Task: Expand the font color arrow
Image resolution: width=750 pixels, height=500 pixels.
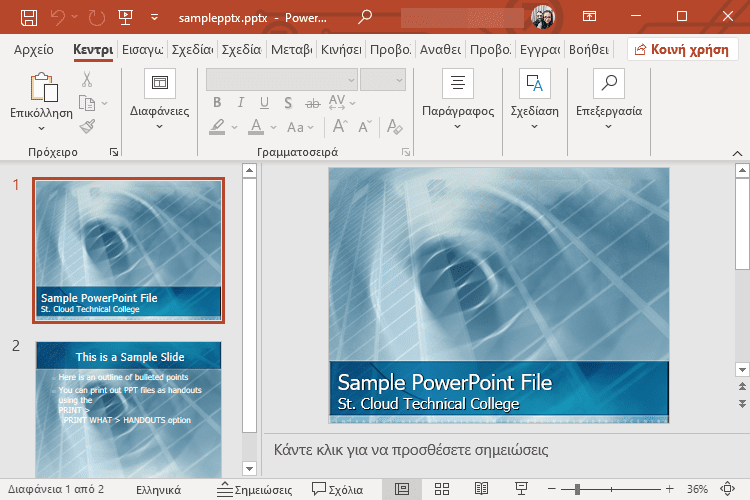Action: pyautogui.click(x=274, y=127)
